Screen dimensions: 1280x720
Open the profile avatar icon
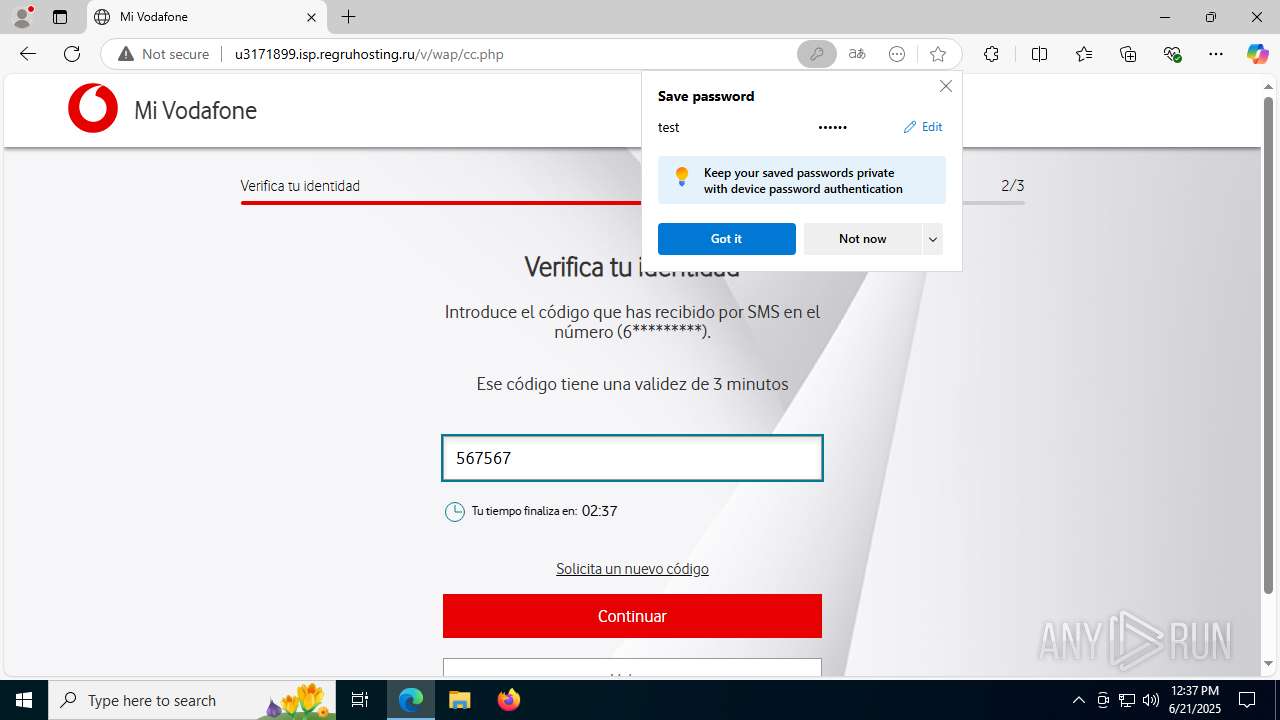(x=22, y=17)
